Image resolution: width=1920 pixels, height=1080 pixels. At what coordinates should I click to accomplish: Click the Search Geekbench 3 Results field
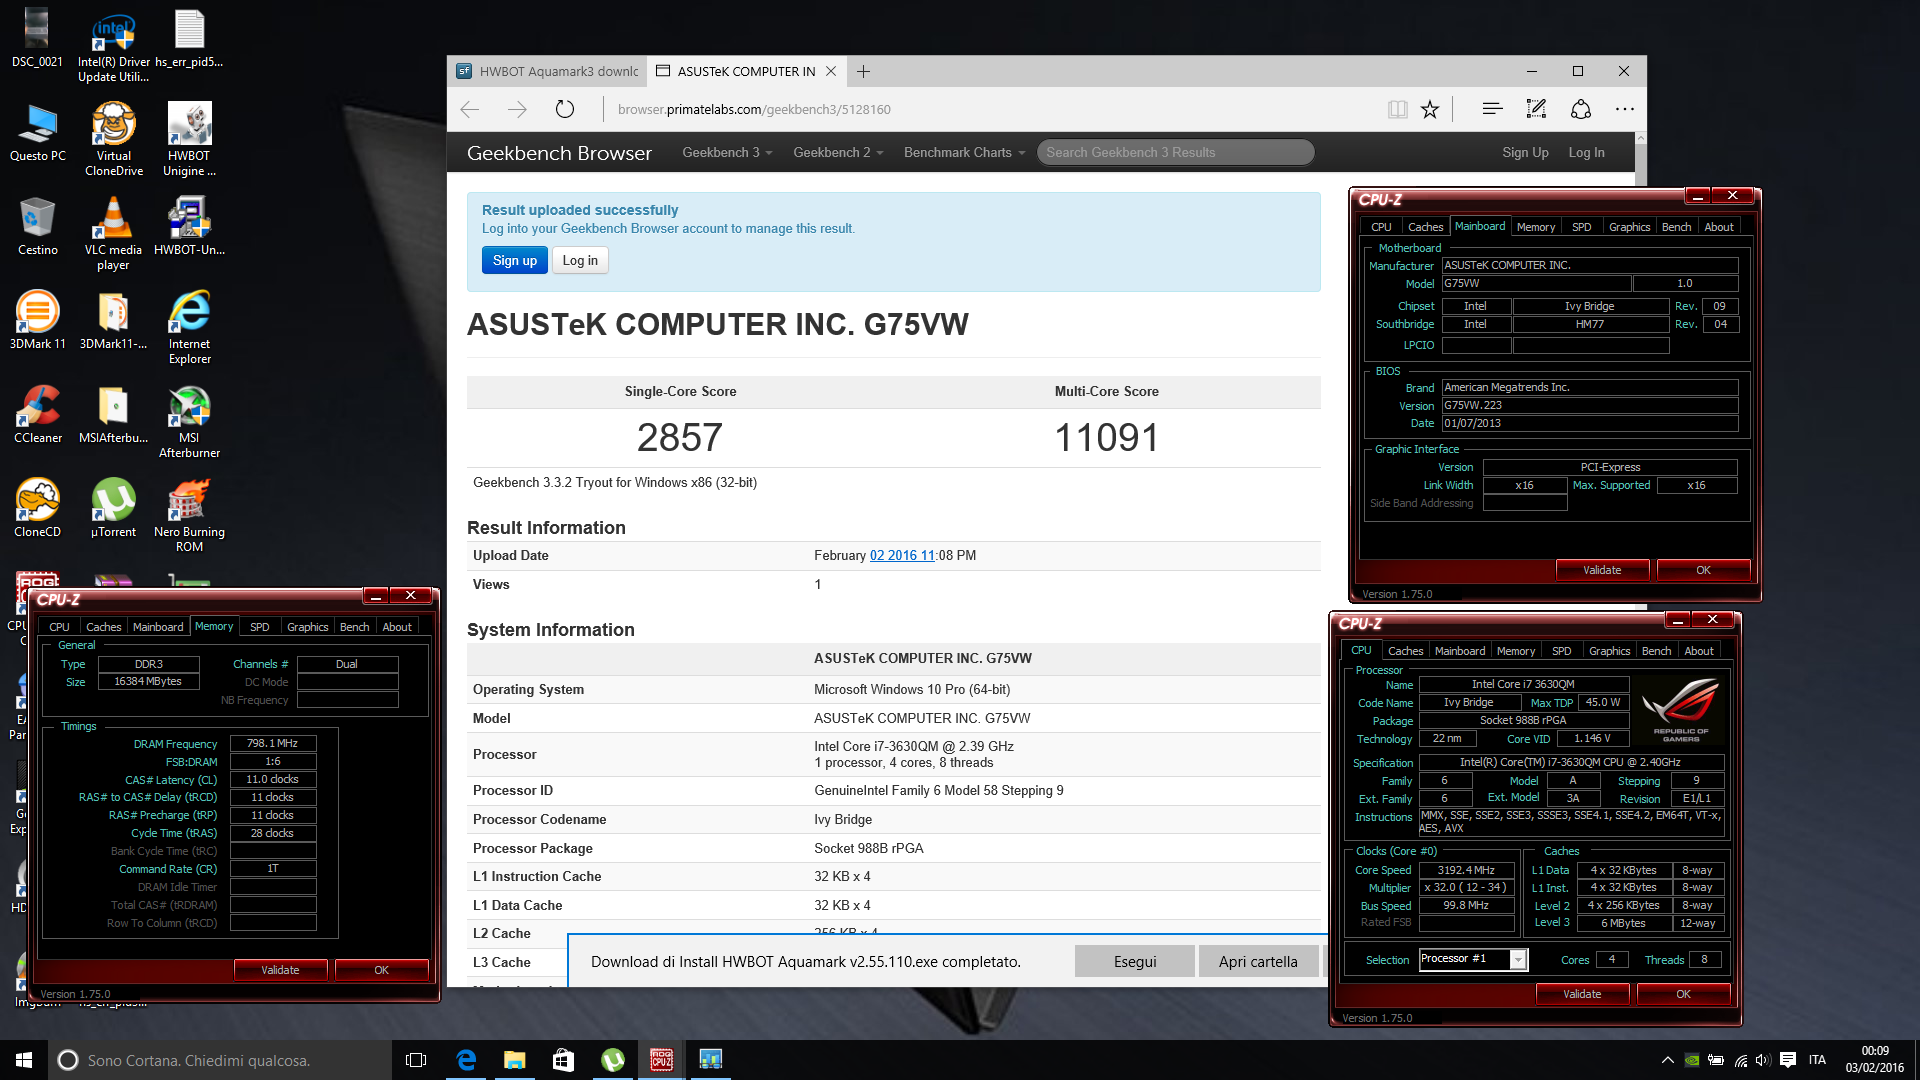(1175, 152)
